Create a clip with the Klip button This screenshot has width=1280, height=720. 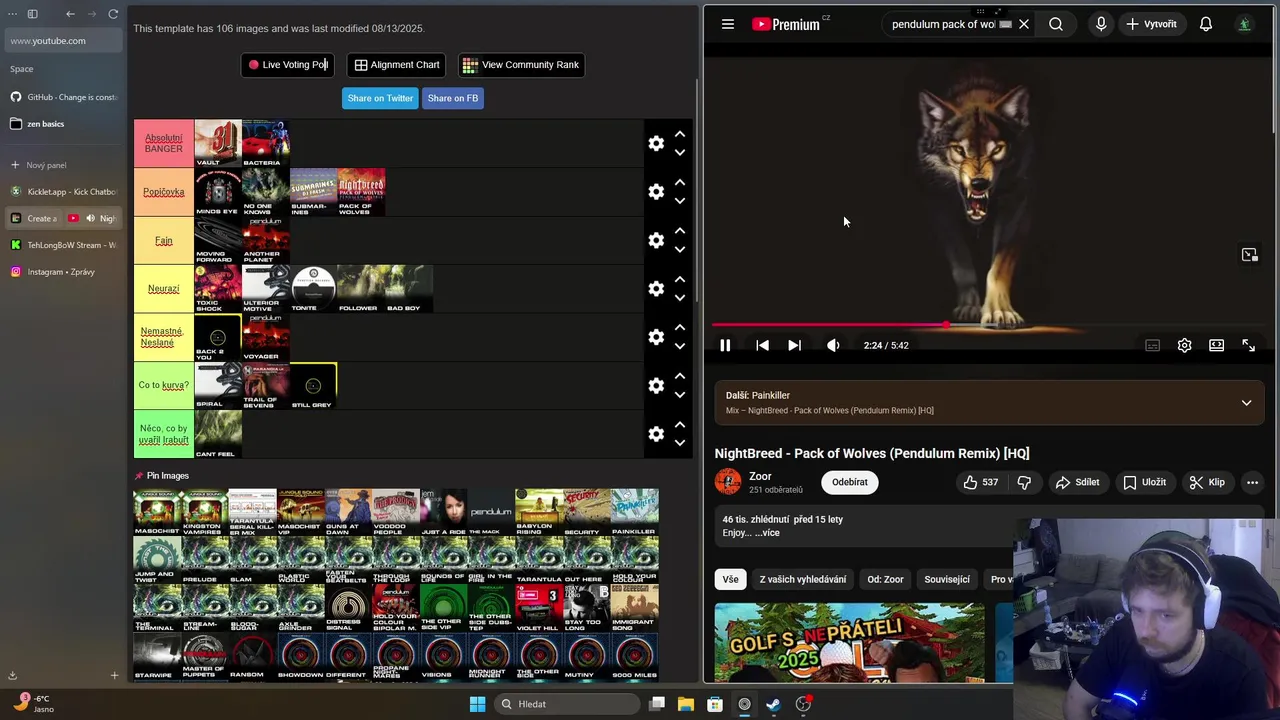click(x=1206, y=482)
